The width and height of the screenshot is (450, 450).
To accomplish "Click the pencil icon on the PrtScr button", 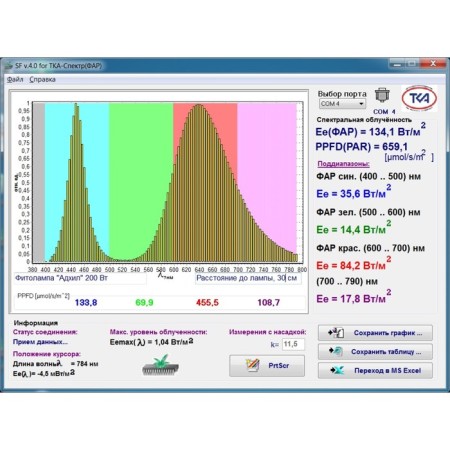I will click(252, 365).
